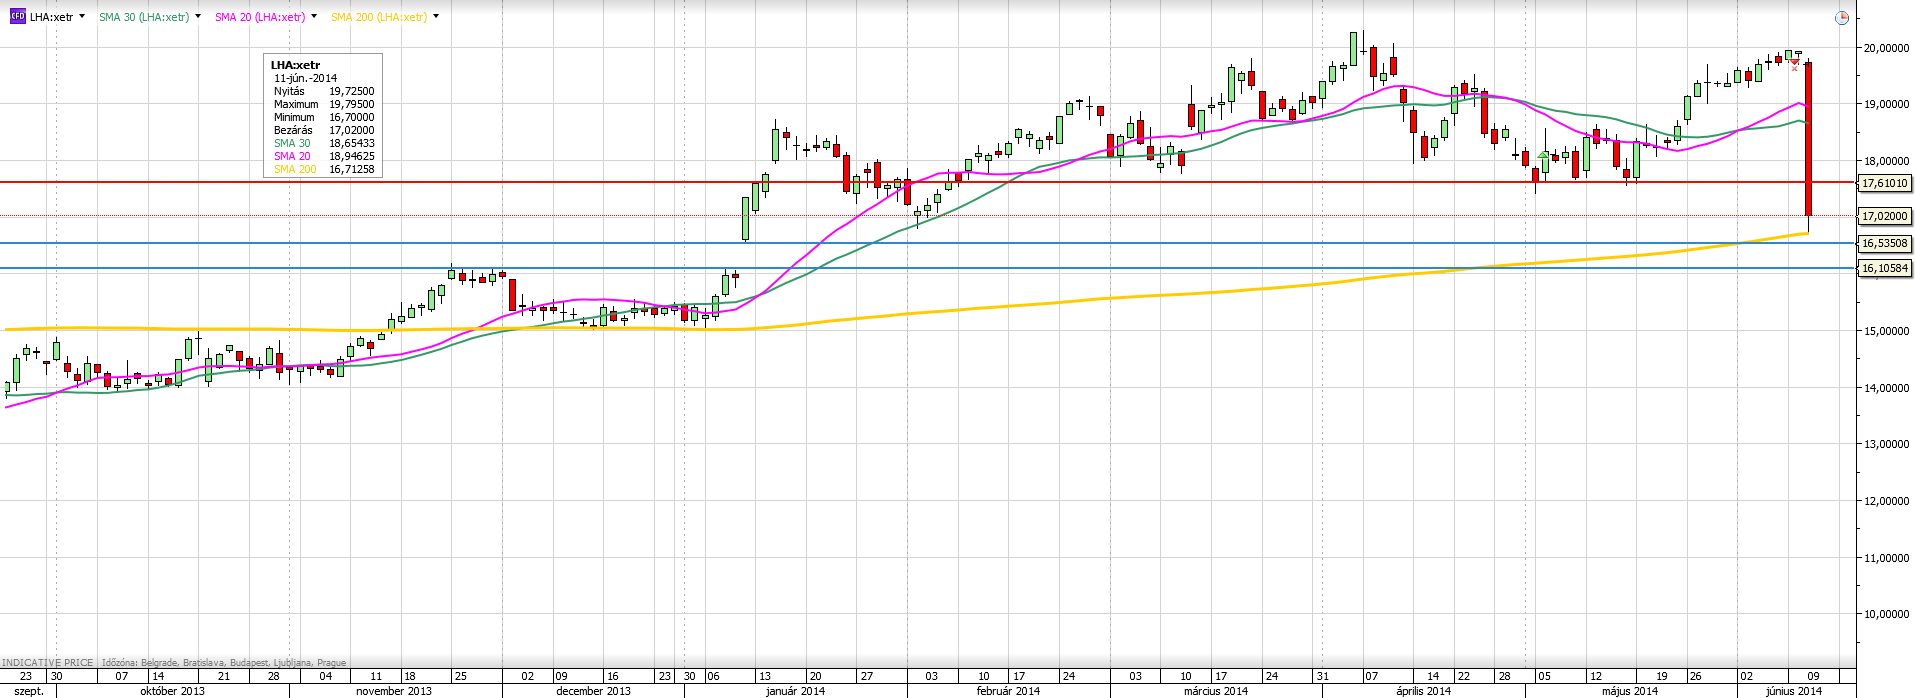Click the 20,00000 price axis label
This screenshot has width=1916, height=698.
click(x=1886, y=48)
